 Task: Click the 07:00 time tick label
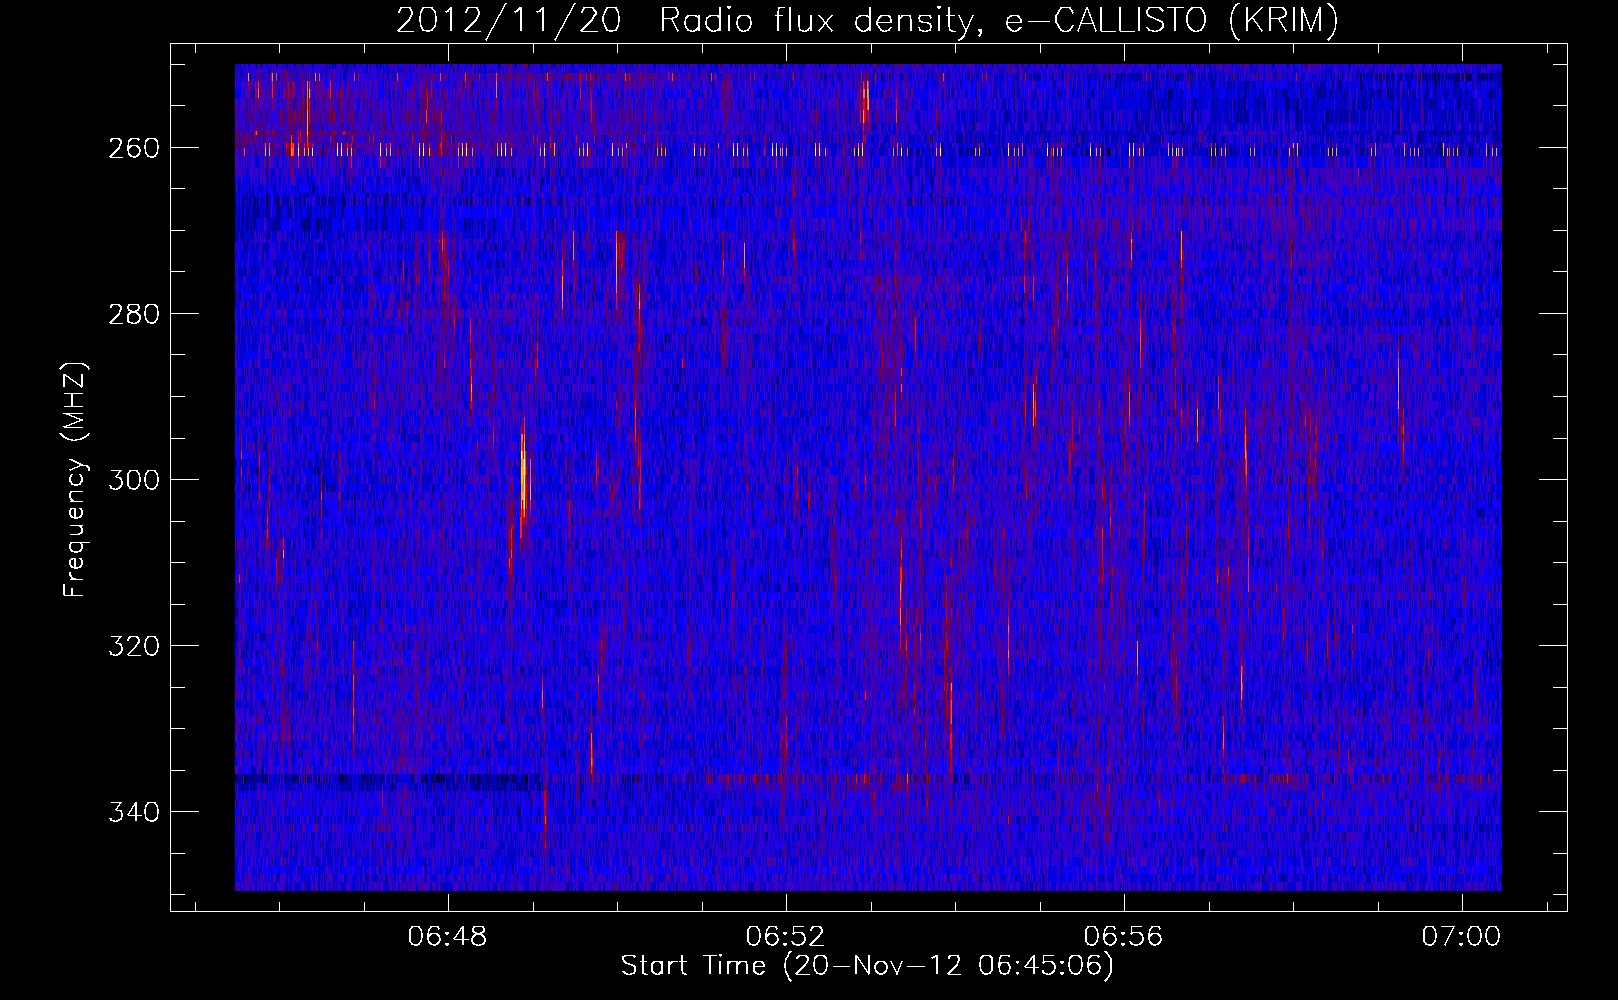coord(1462,937)
